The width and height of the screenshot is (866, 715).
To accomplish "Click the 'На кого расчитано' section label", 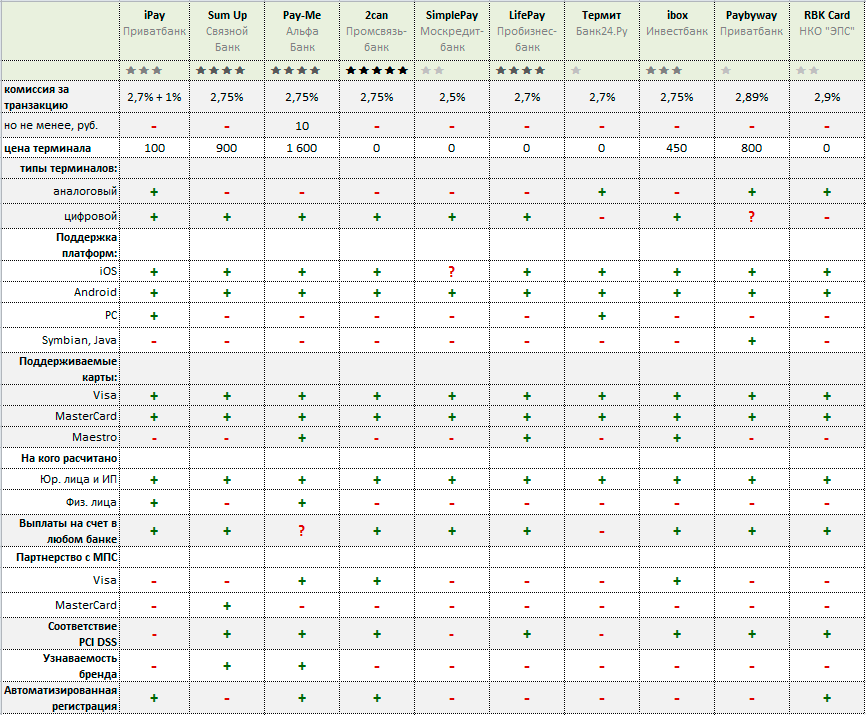I will tap(69, 458).
